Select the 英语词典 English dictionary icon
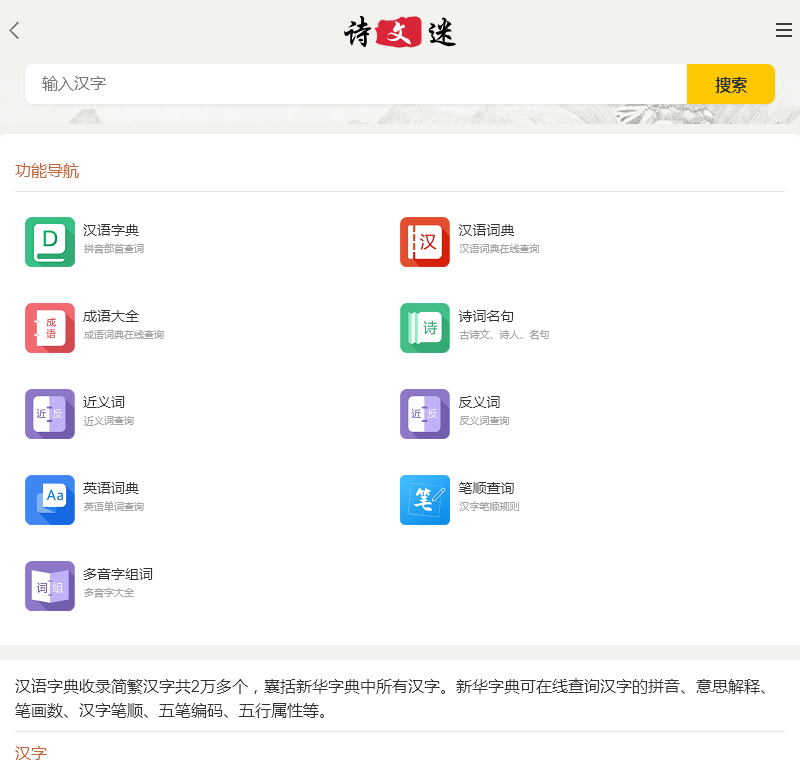The image size is (800, 768). pyautogui.click(x=48, y=499)
